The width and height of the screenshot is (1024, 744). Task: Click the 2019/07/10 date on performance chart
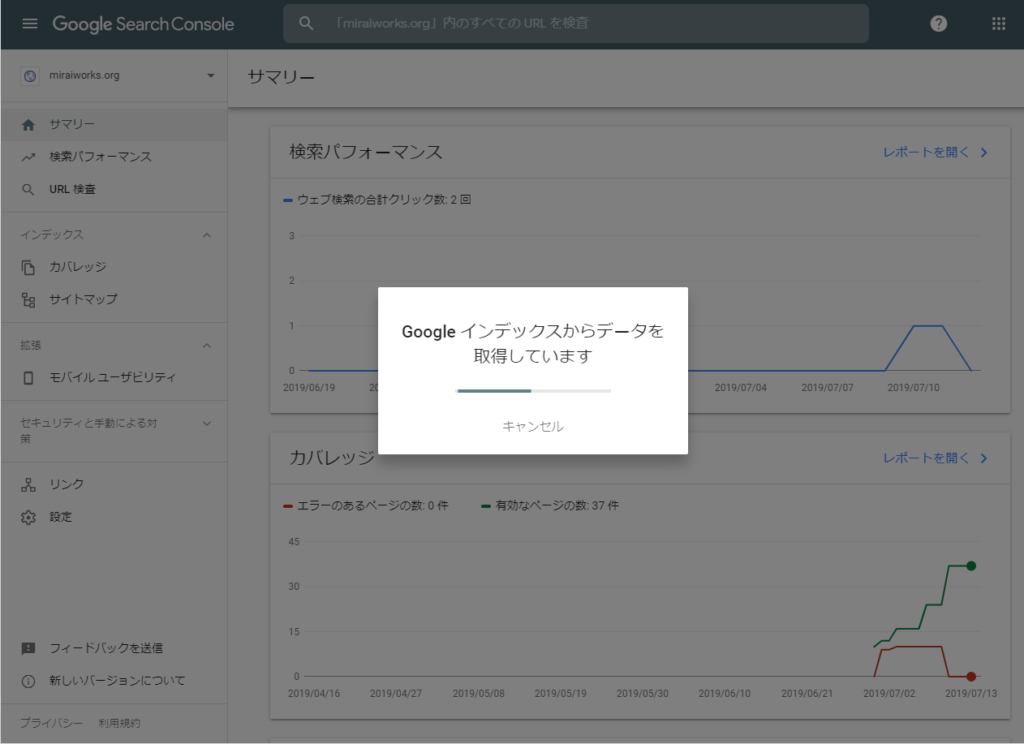tap(913, 388)
